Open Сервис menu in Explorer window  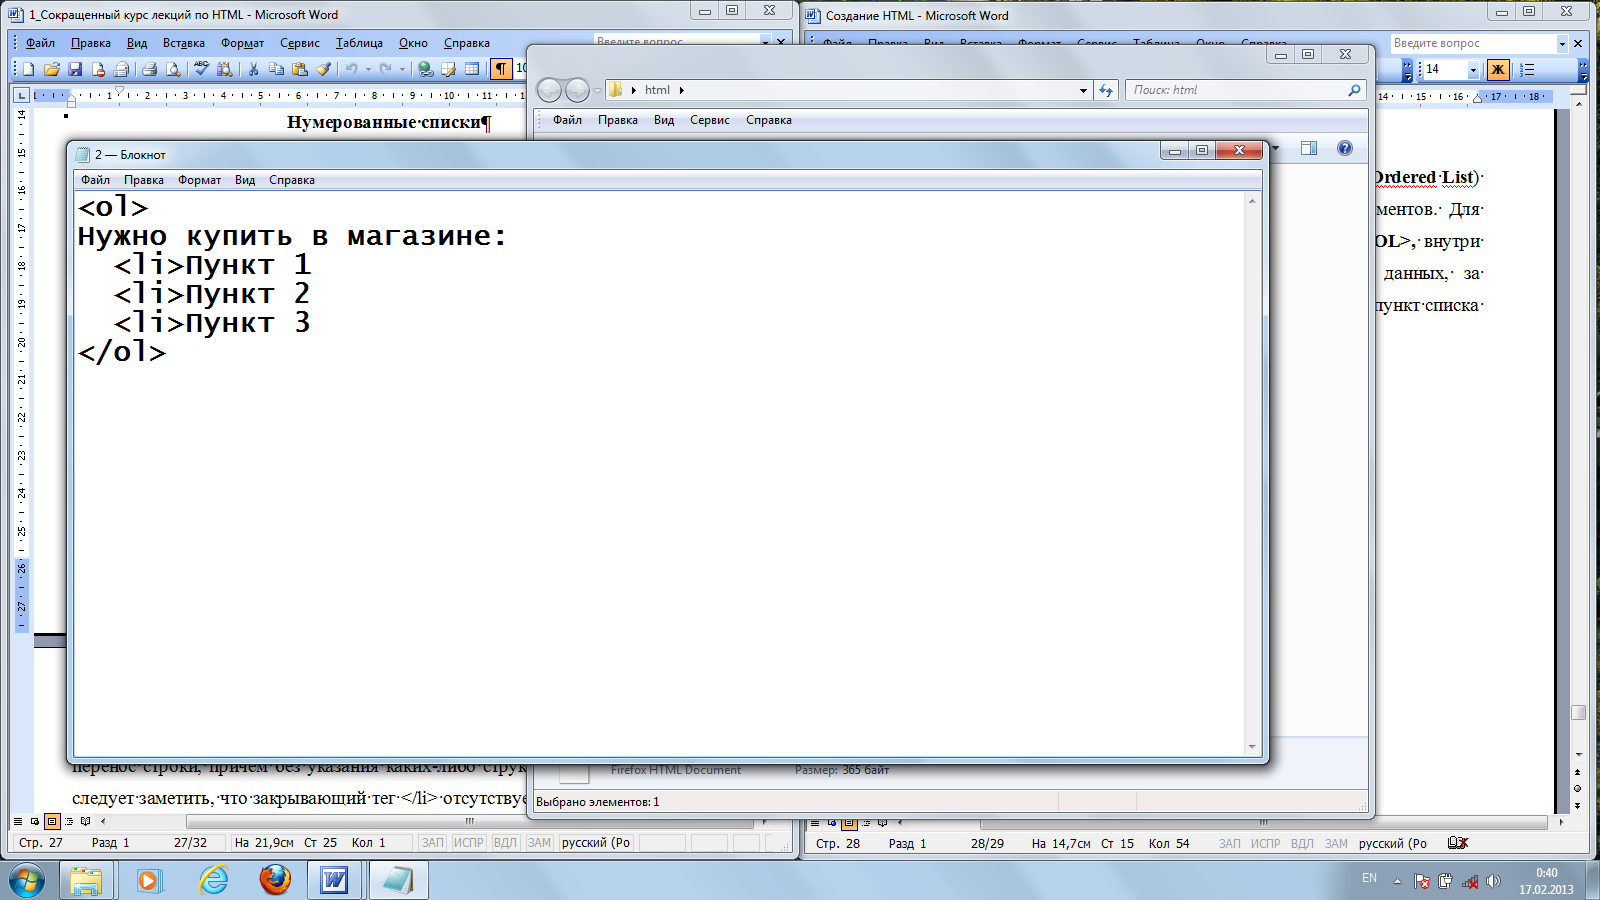(x=710, y=120)
